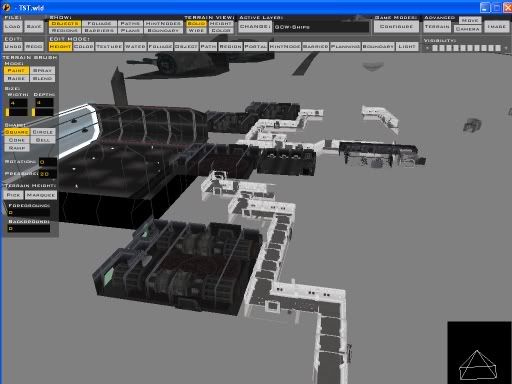Open Advanced Terrain settings
Screen dimensions: 512x384
tap(437, 27)
